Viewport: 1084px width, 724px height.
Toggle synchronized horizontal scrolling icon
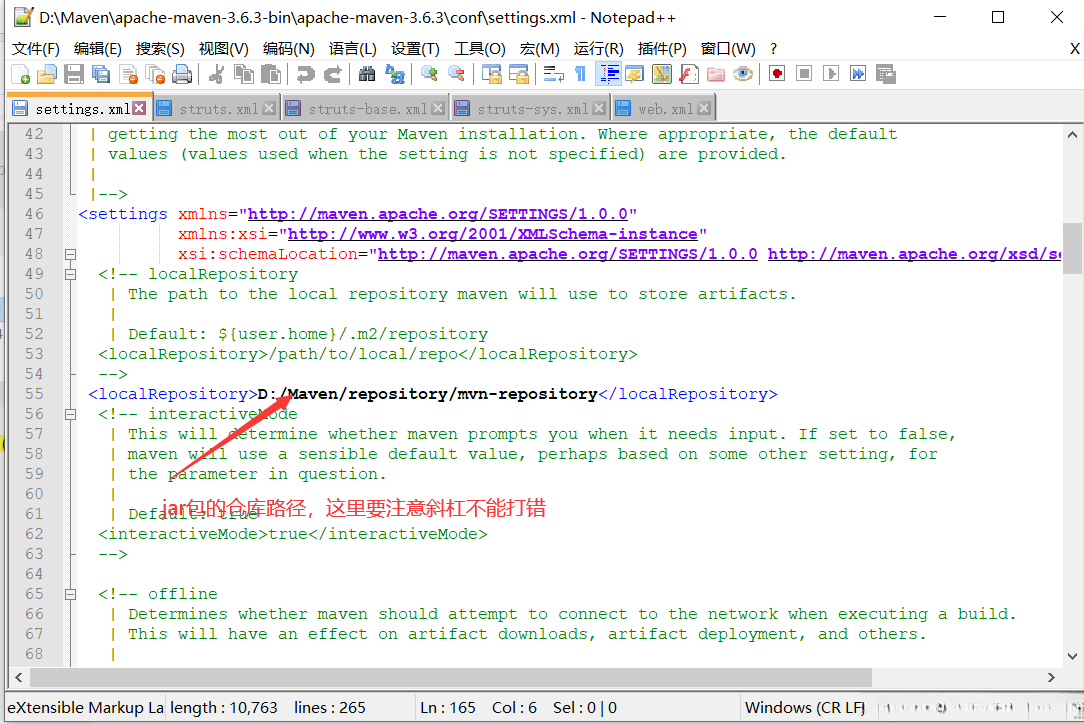518,74
